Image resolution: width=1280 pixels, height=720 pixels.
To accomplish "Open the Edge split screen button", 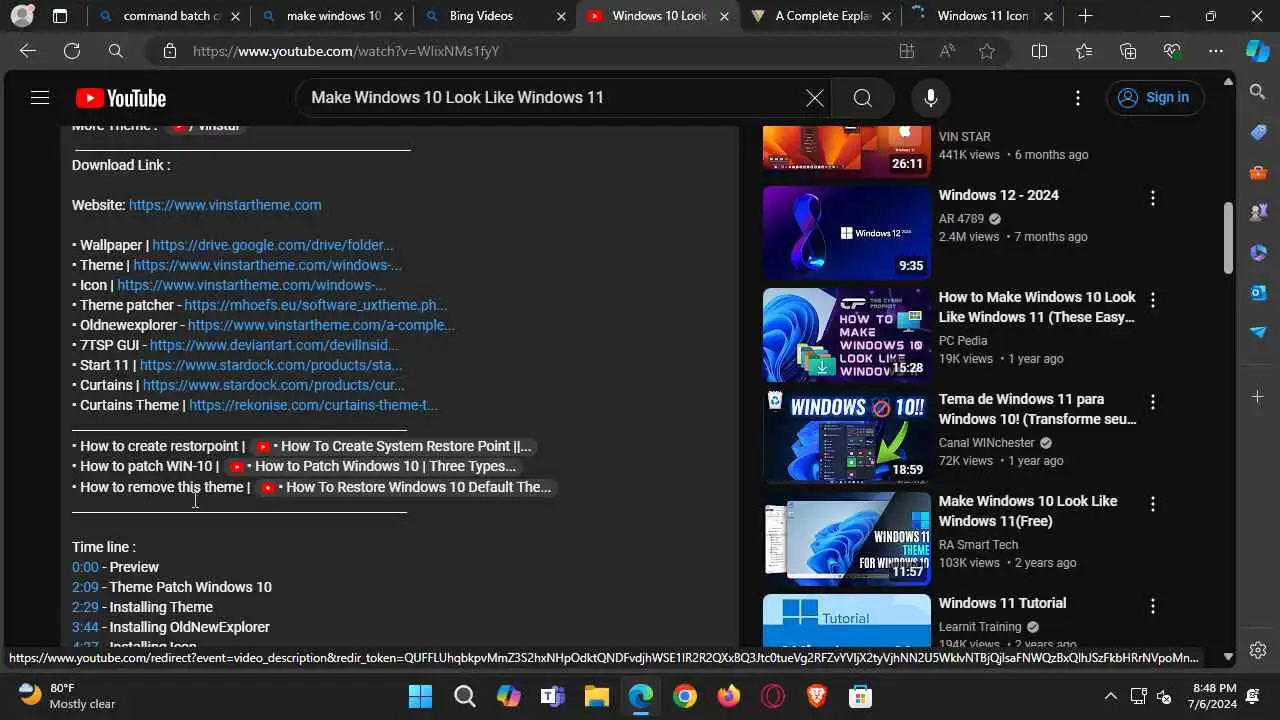I will click(x=1039, y=51).
